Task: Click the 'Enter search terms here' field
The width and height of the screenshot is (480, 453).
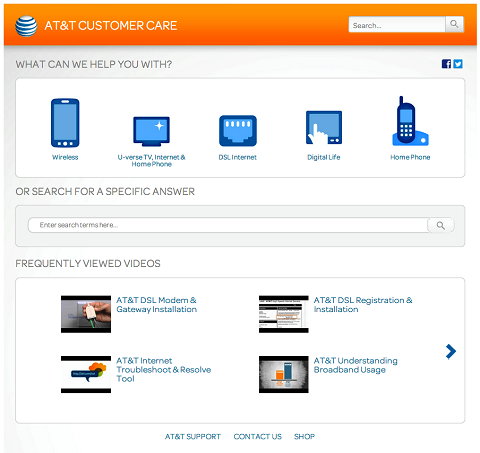Action: pos(228,225)
